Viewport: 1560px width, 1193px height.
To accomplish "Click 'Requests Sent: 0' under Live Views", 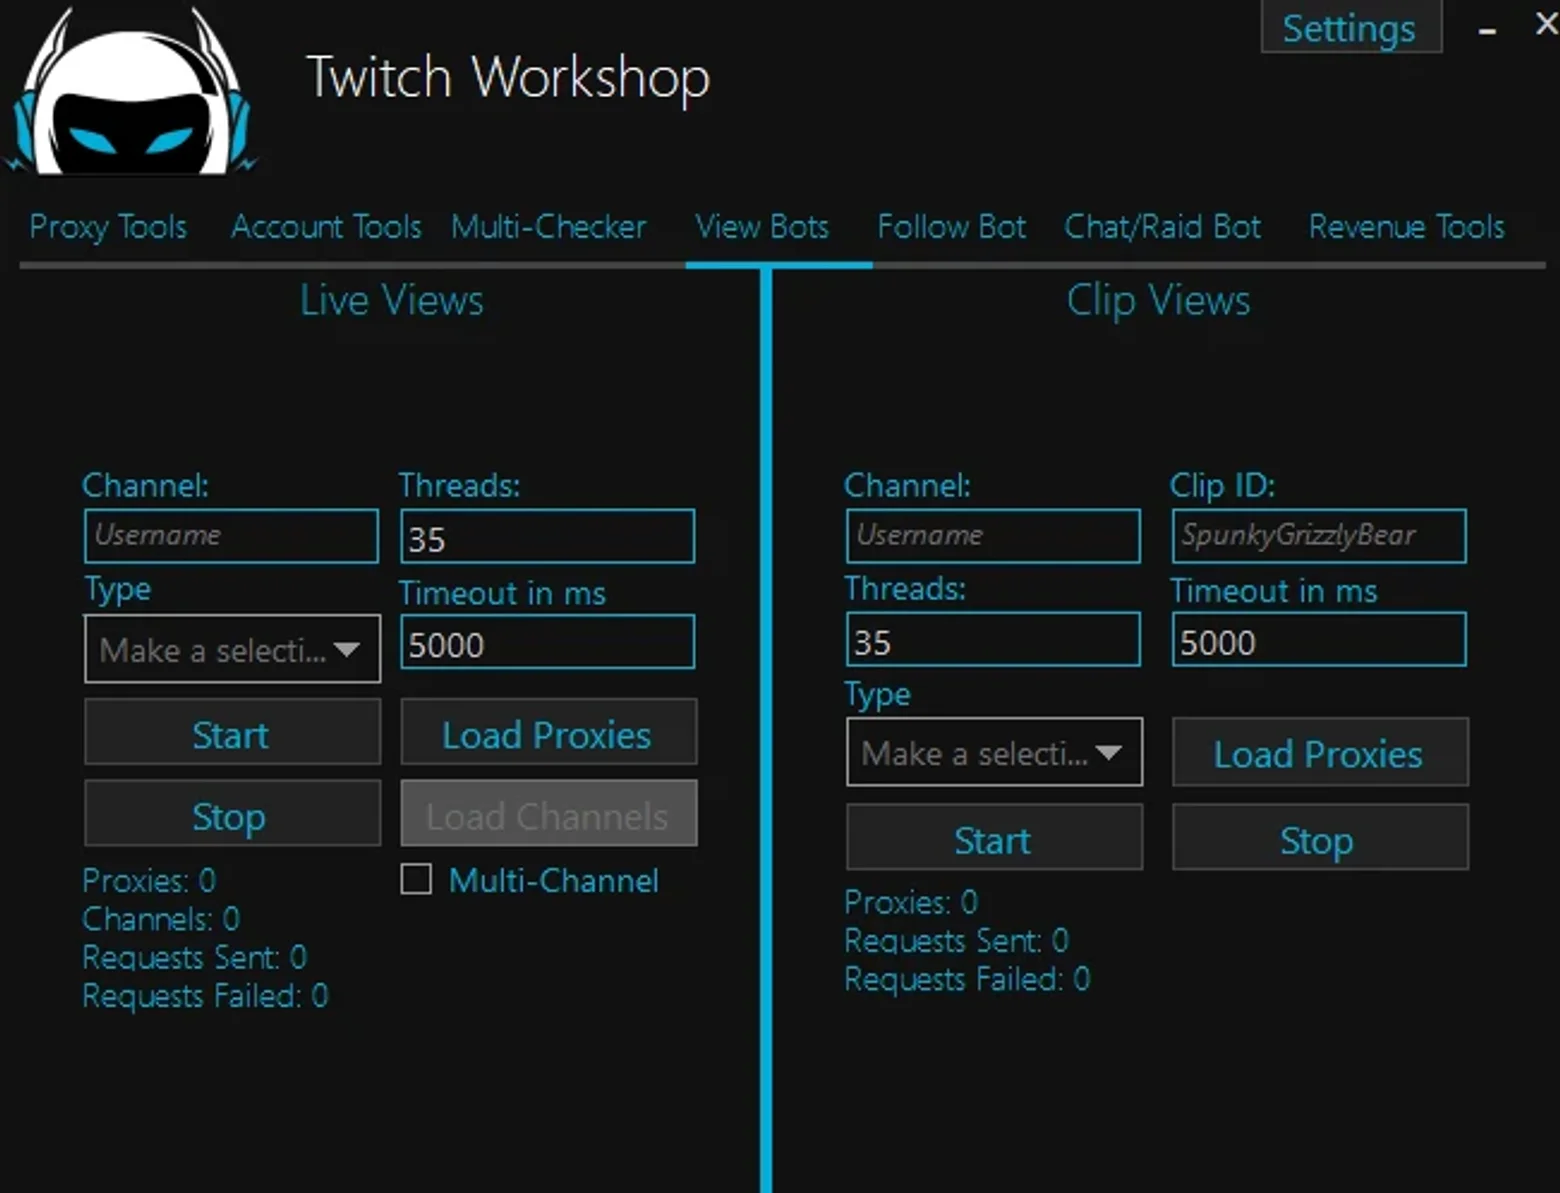I will 195,957.
